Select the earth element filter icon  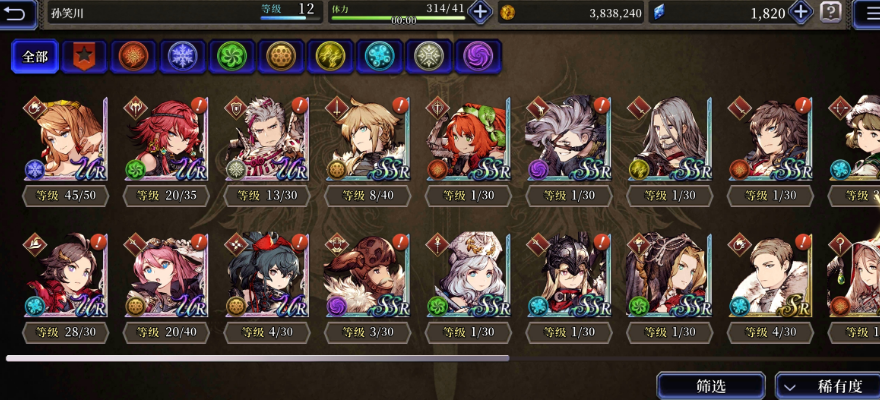point(281,57)
